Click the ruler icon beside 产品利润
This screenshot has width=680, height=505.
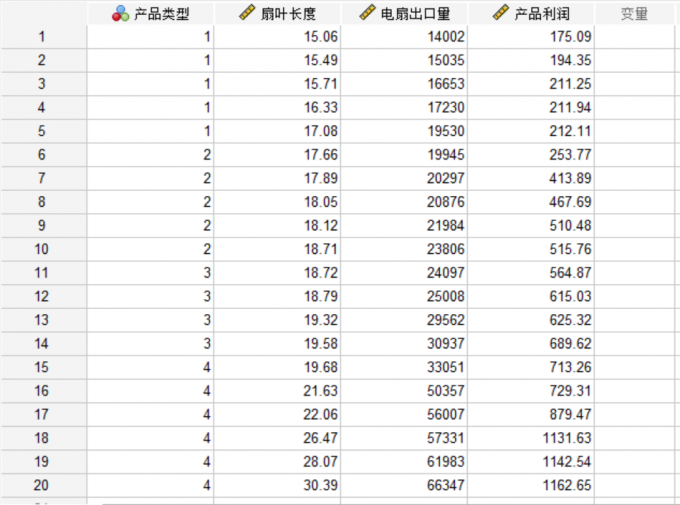point(500,13)
